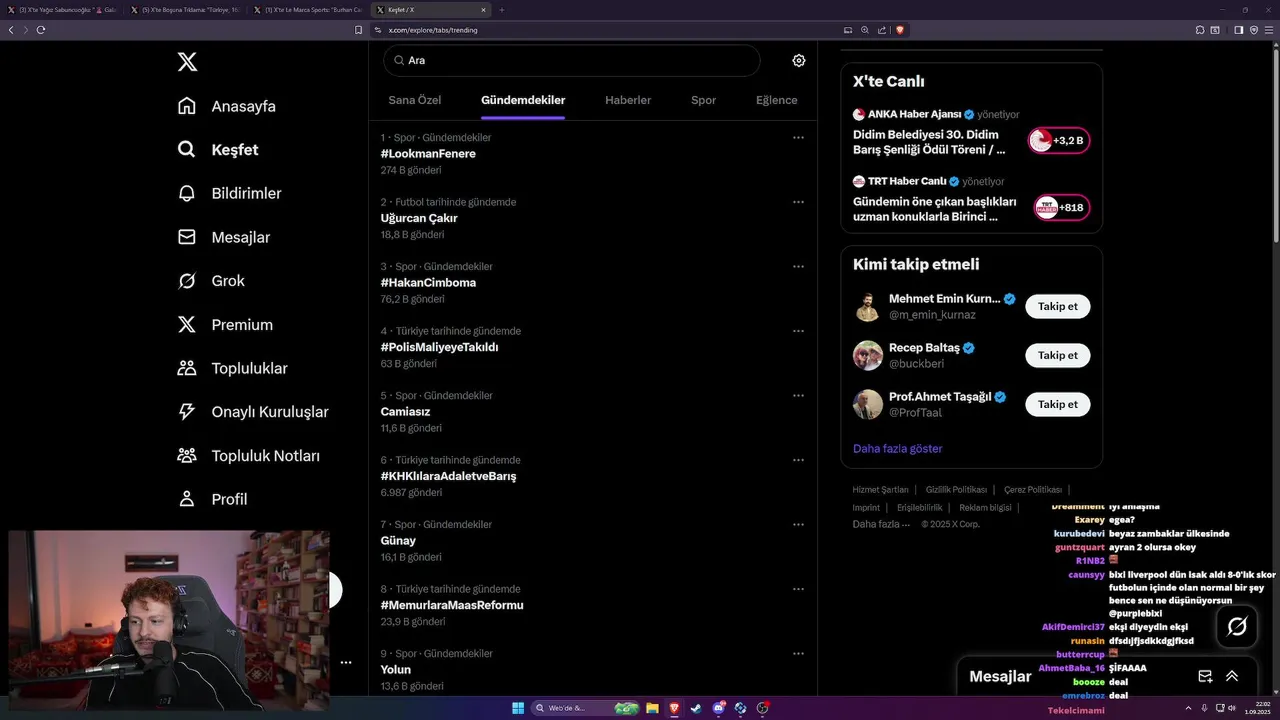Follow Recep Baltaş
The width and height of the screenshot is (1280, 720).
[x=1058, y=355]
